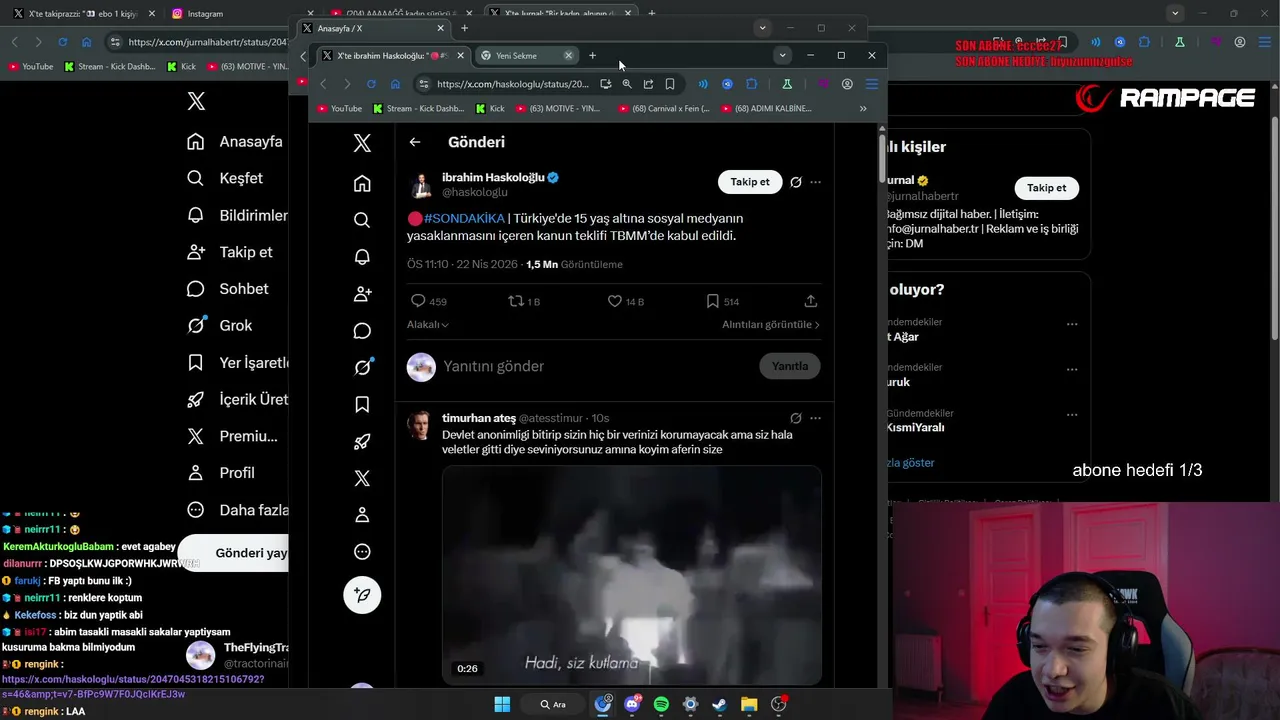
Task: Follow İbrahim Haskoloğlu with Takip et
Action: [750, 182]
